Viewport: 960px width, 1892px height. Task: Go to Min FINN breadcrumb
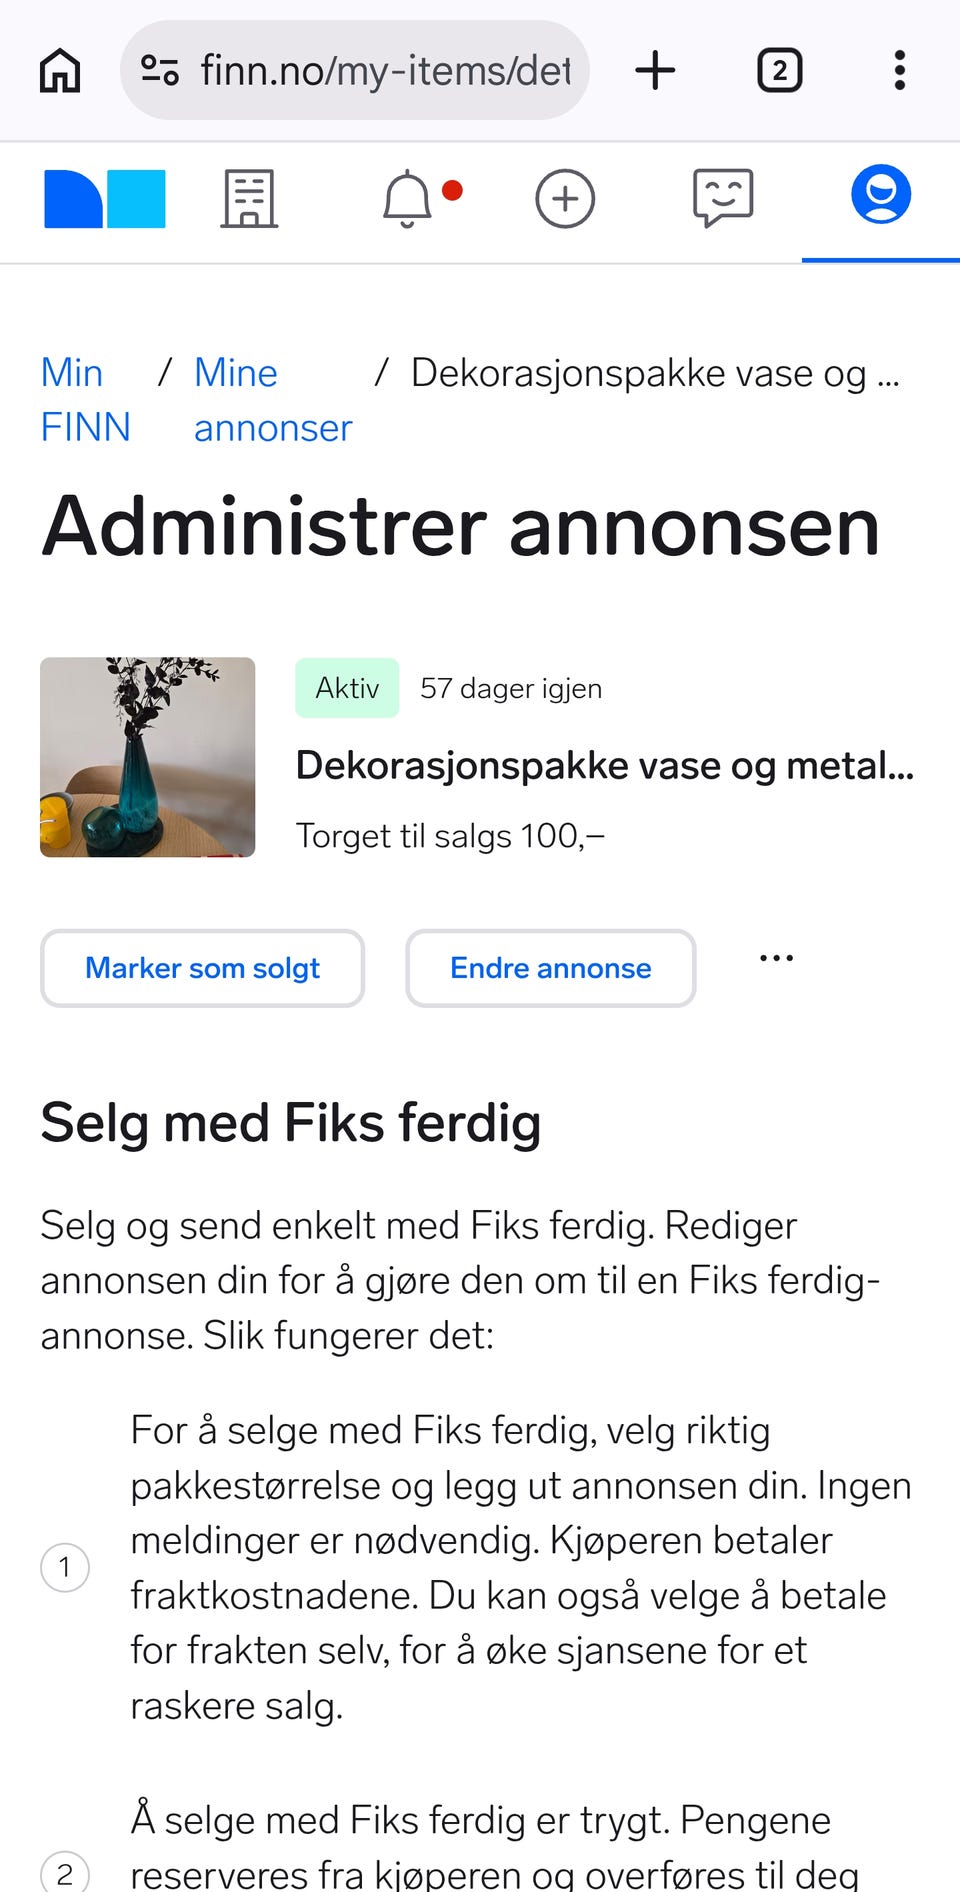coord(85,400)
